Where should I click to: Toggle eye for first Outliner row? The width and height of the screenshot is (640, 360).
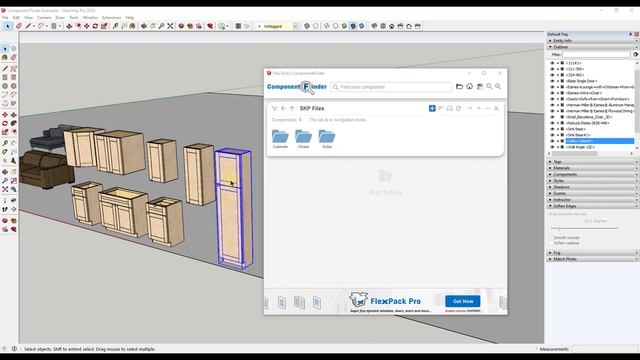pyautogui.click(x=552, y=63)
